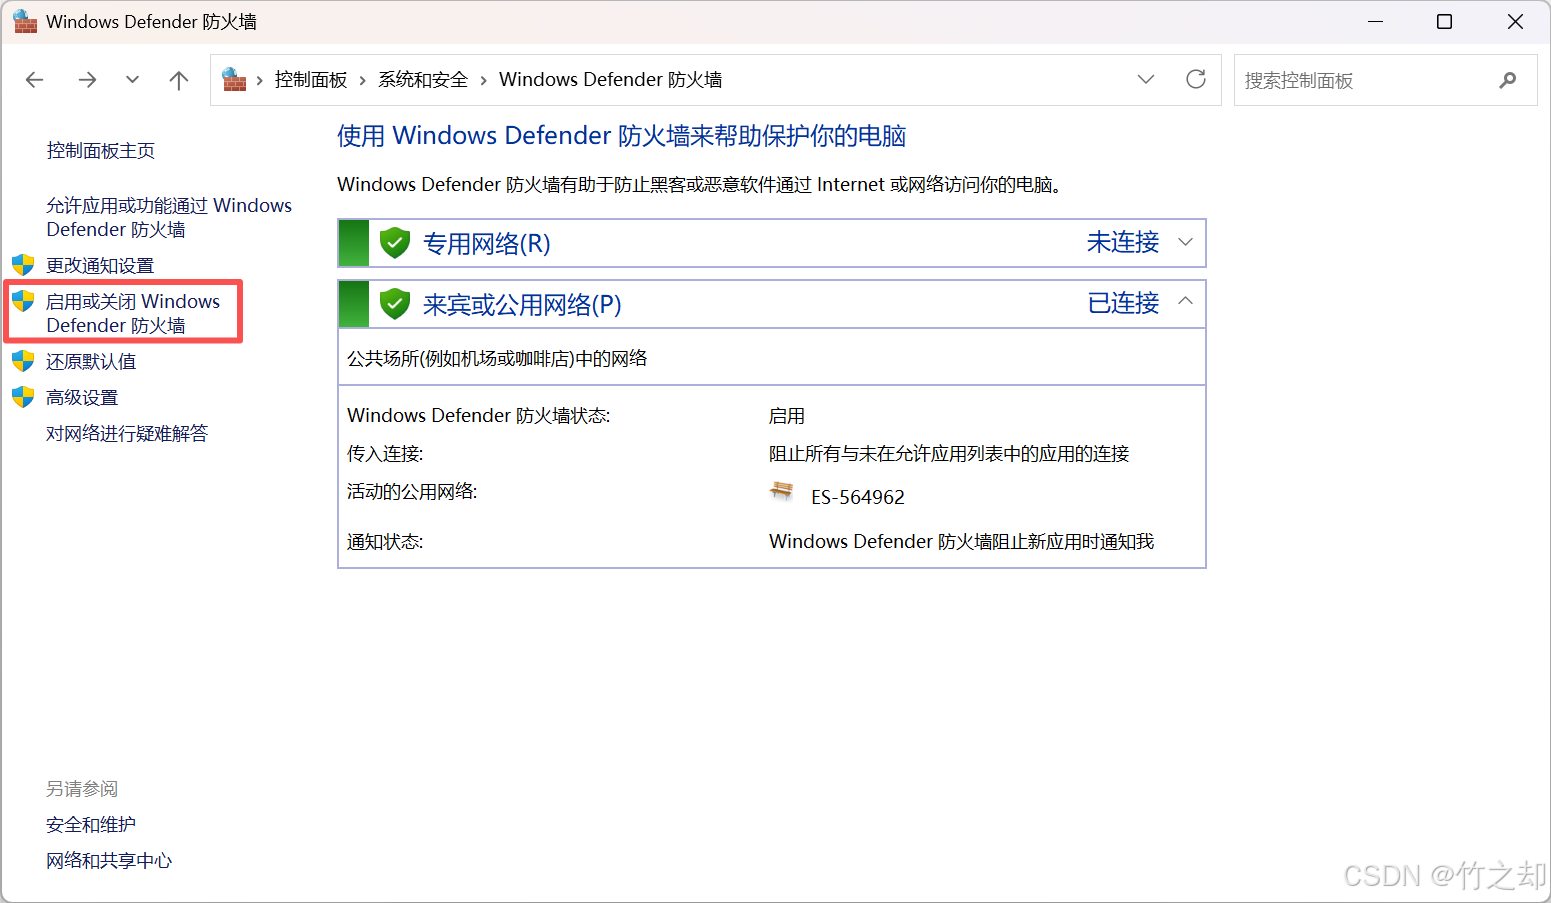
Task: Open recent locations dropdown arrow
Action: 132,80
